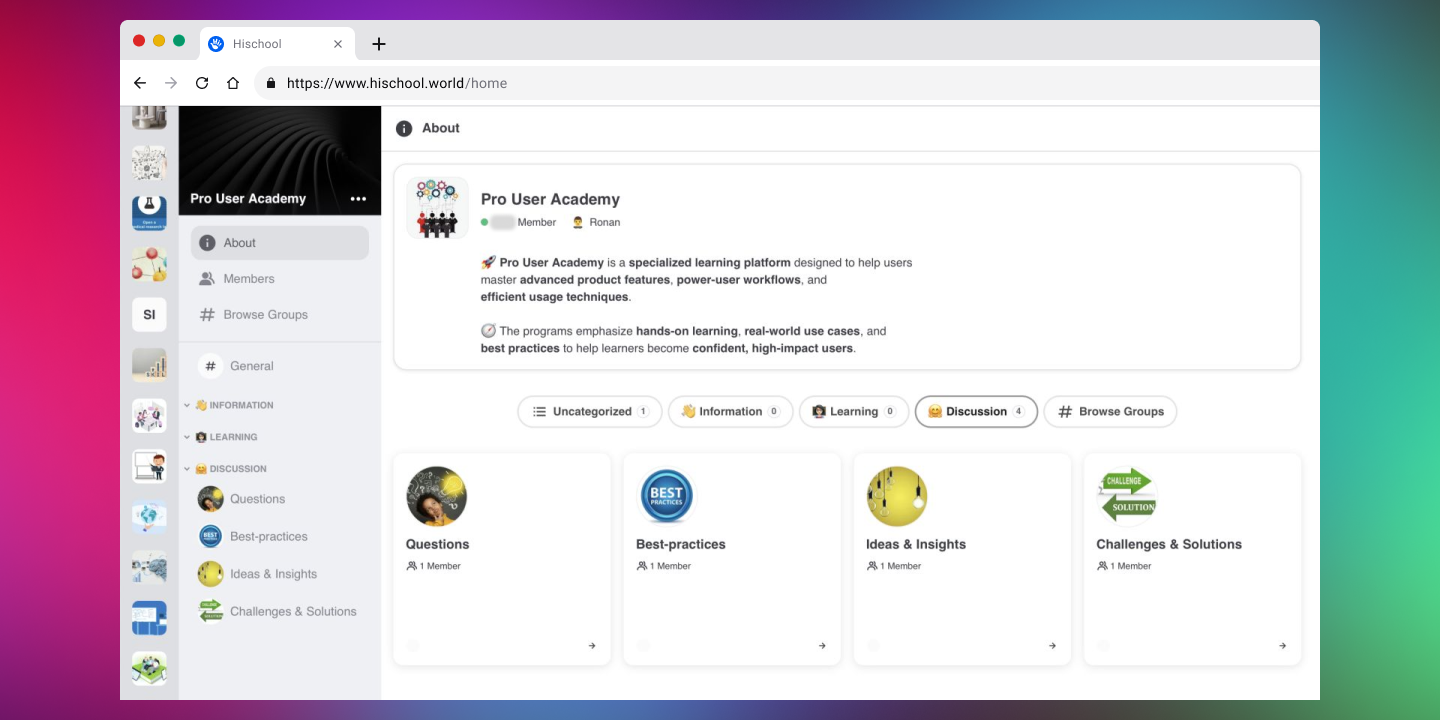The image size is (1440, 720).
Task: Click the arrow on the Questions card
Action: 592,646
